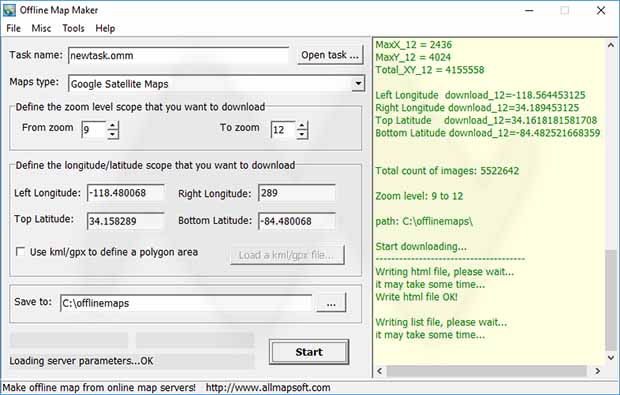This screenshot has height=395, width=620.
Task: Click the Top Latitude field
Action: pos(125,221)
